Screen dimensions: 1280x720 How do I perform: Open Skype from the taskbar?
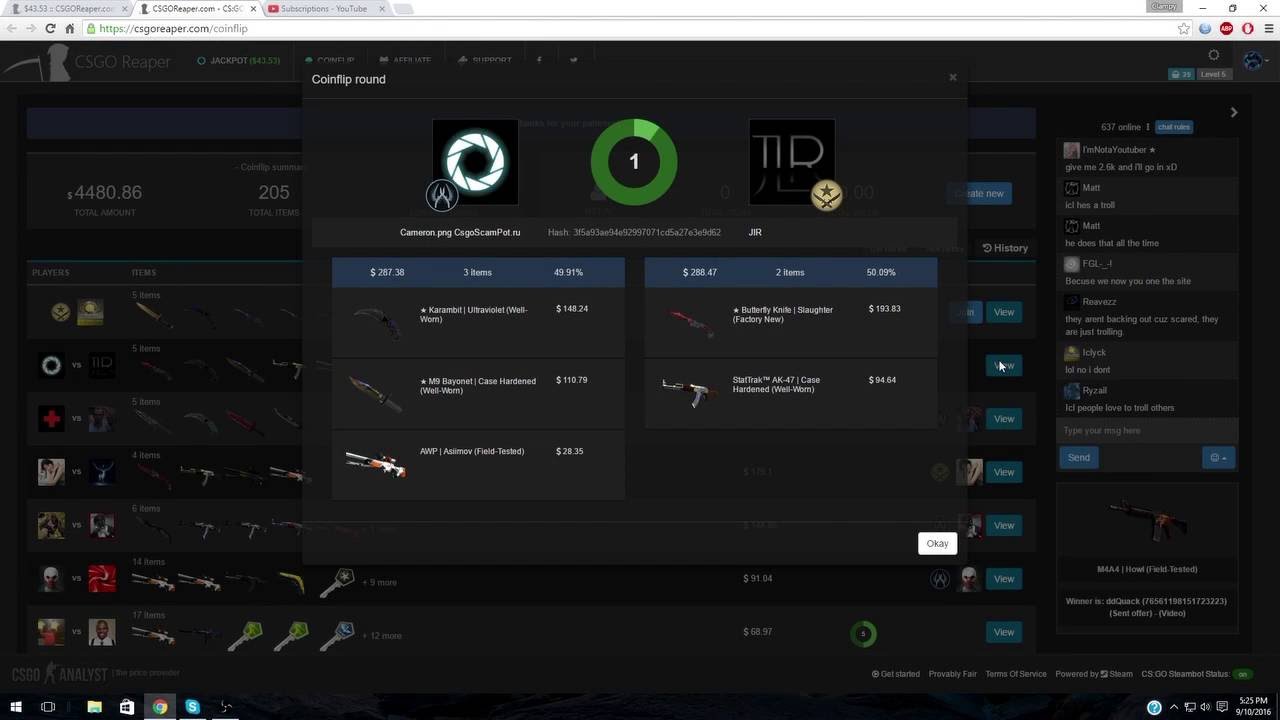tap(192, 707)
